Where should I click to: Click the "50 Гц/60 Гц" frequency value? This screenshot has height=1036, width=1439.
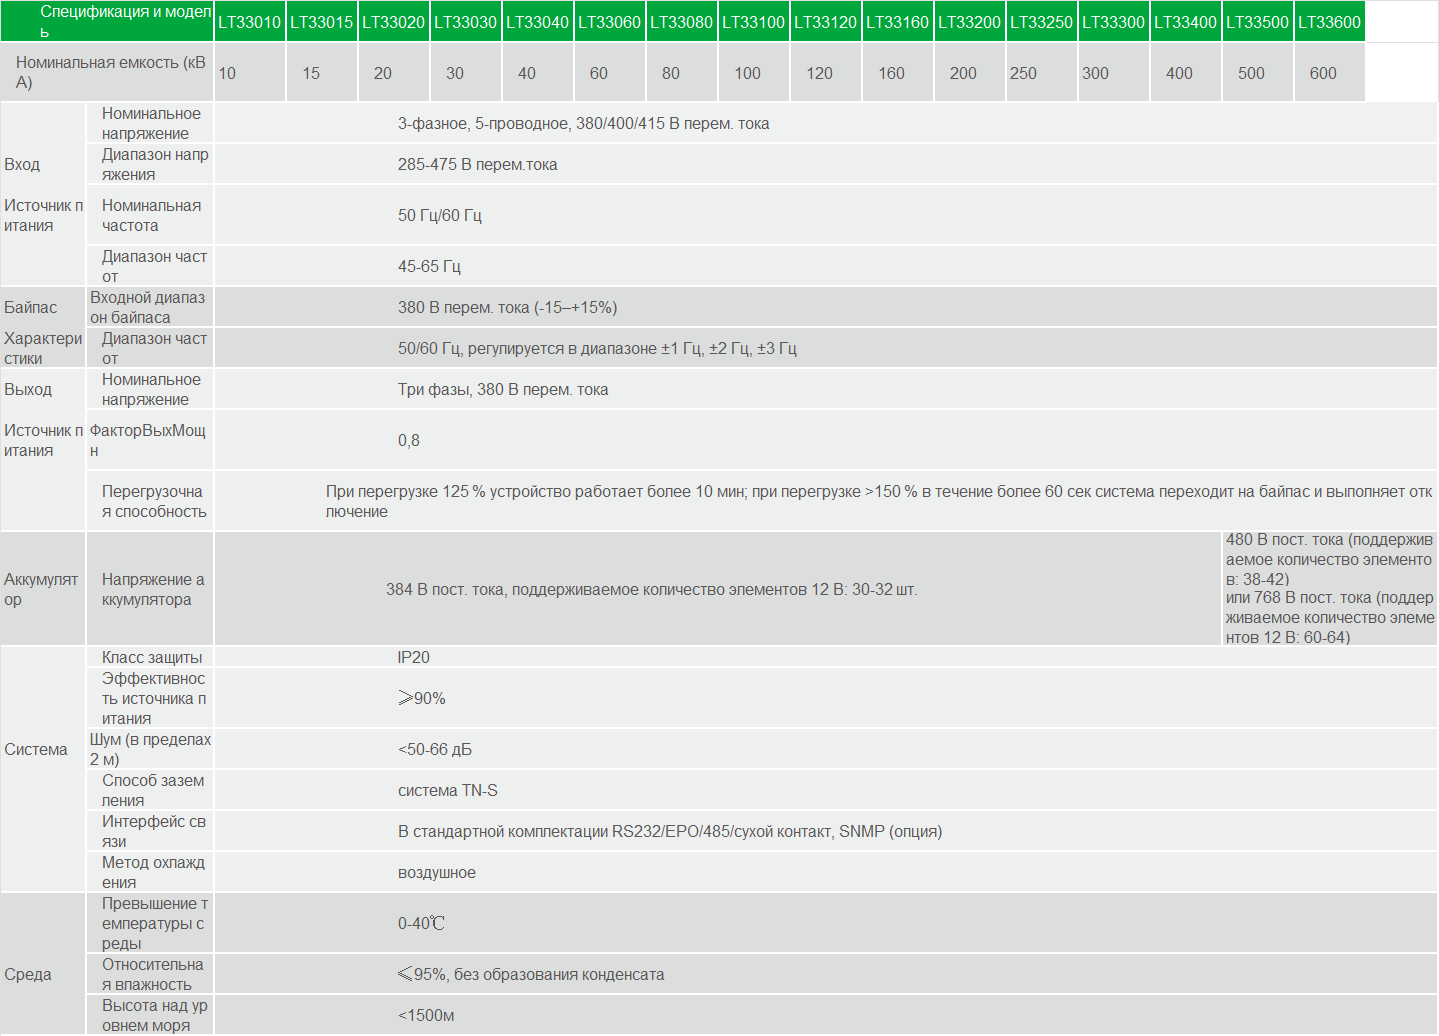coord(439,216)
